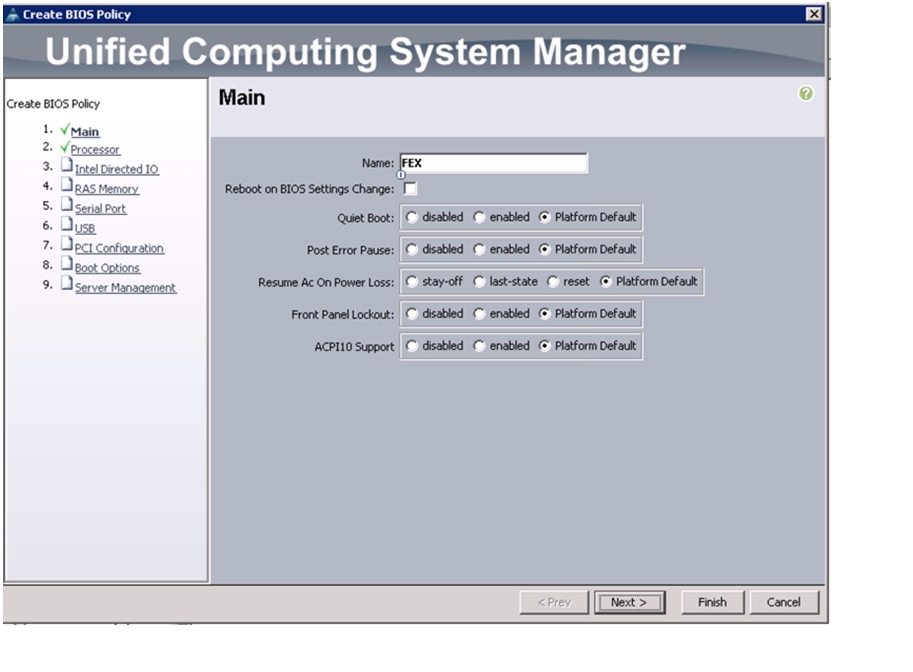Click the Finish button
Image resolution: width=913 pixels, height=672 pixels.
(713, 602)
